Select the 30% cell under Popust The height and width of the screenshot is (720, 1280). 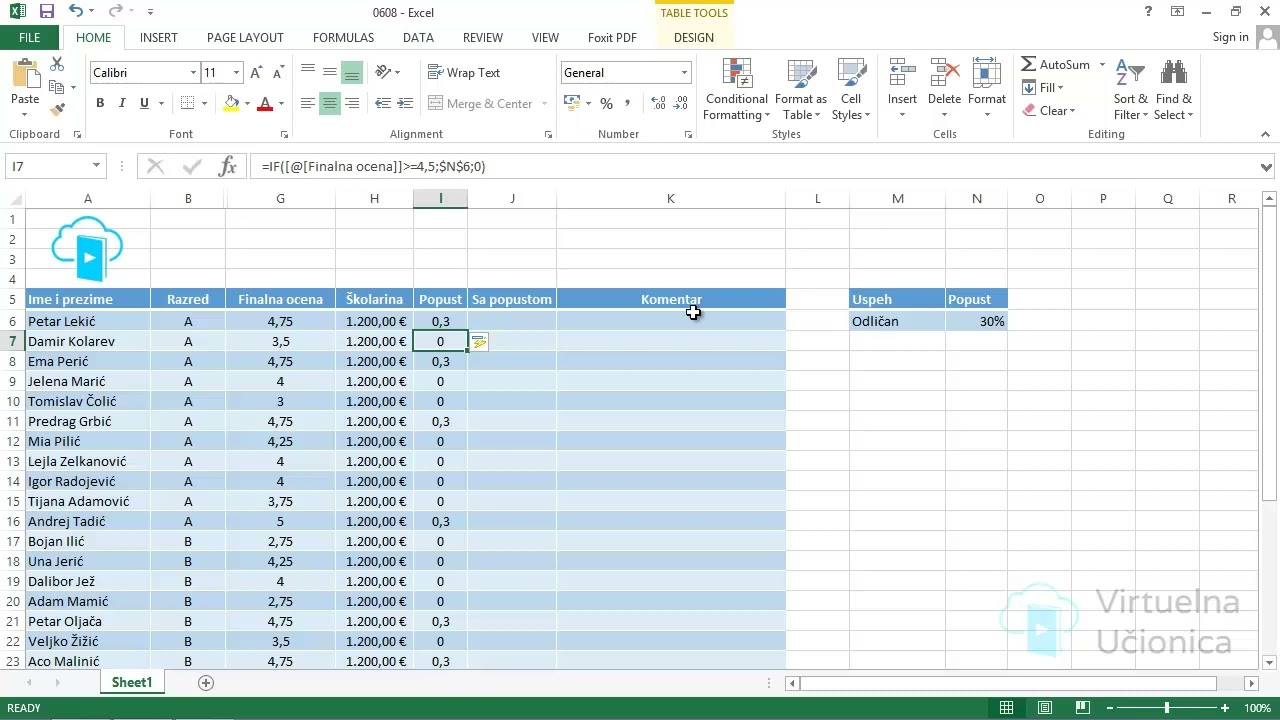click(977, 321)
